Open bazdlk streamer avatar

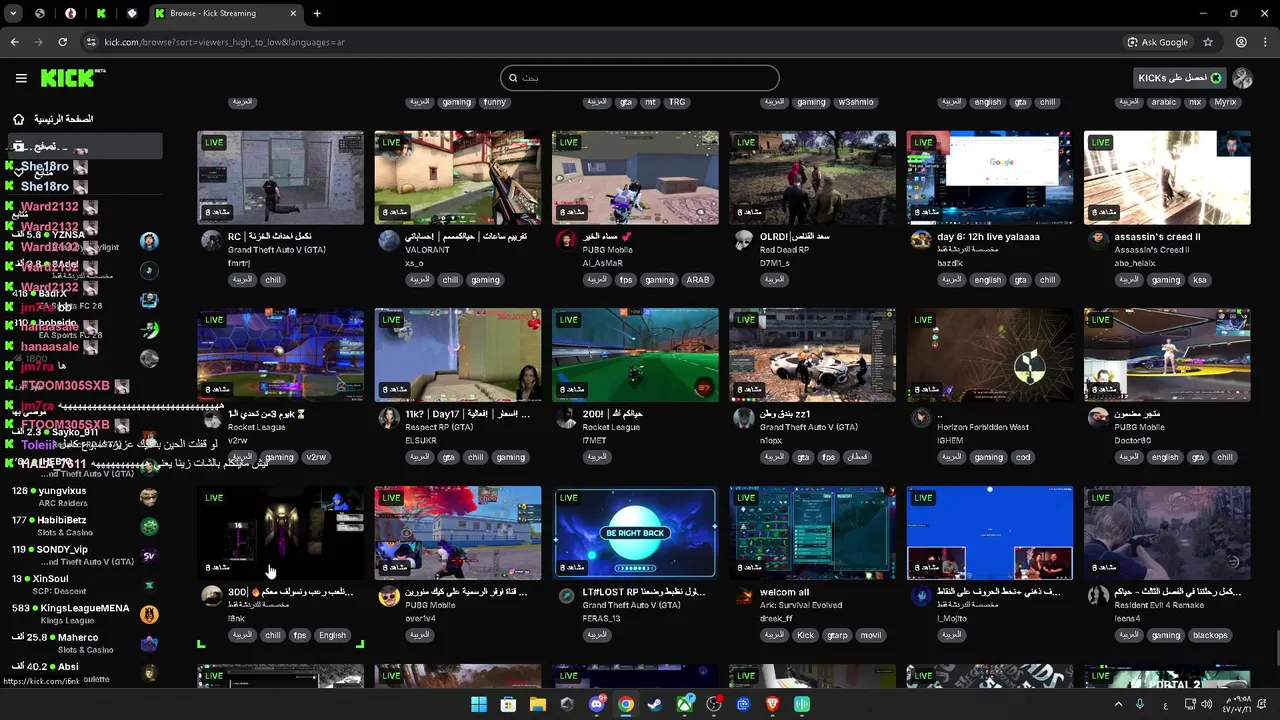pos(921,240)
